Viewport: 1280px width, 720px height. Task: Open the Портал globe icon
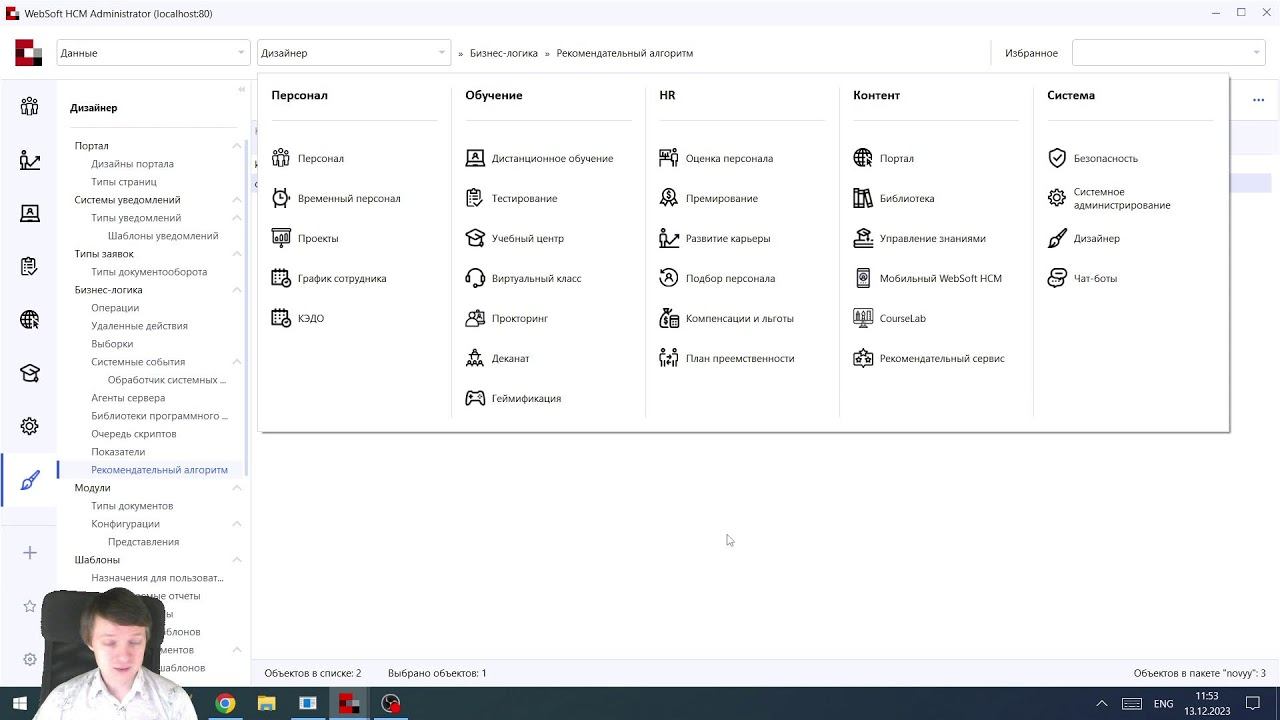(x=863, y=158)
